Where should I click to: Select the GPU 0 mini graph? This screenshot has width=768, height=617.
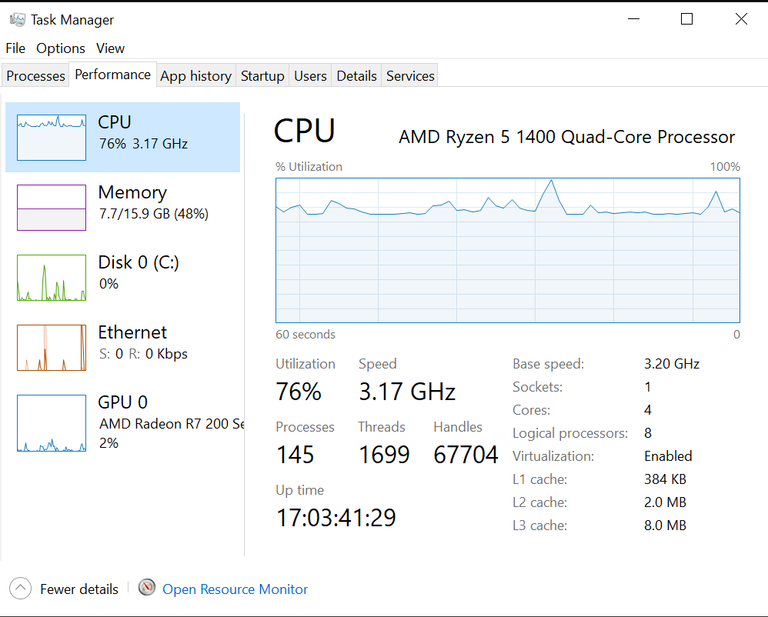click(x=51, y=422)
